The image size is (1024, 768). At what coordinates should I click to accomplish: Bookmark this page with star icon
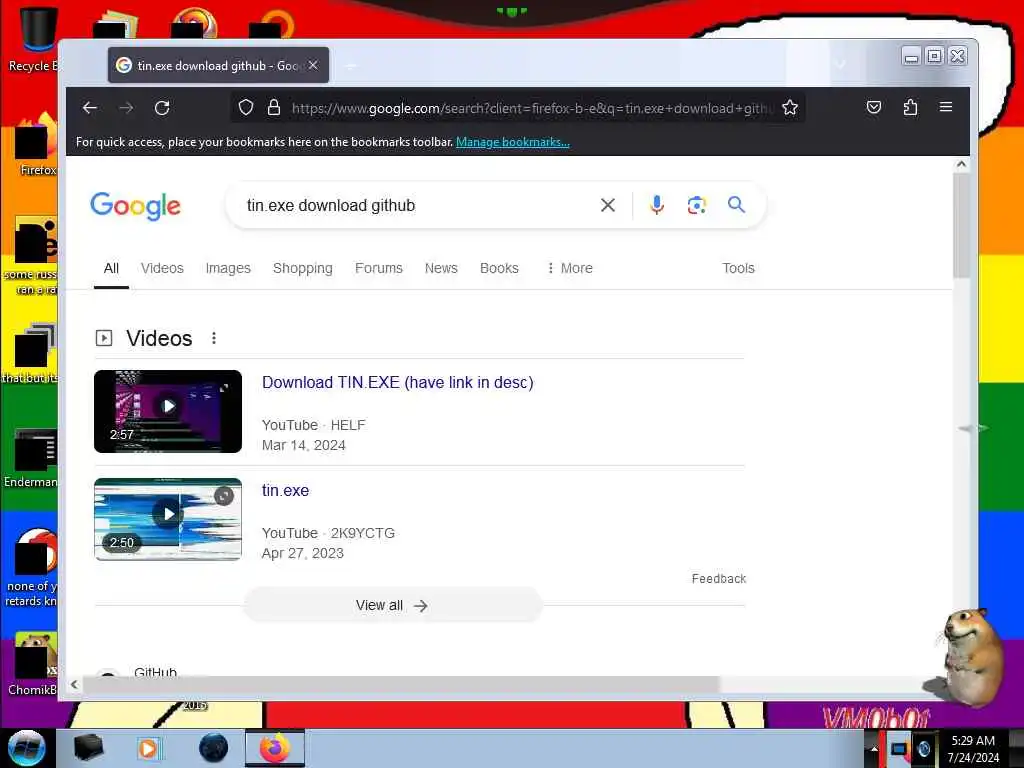click(x=790, y=108)
